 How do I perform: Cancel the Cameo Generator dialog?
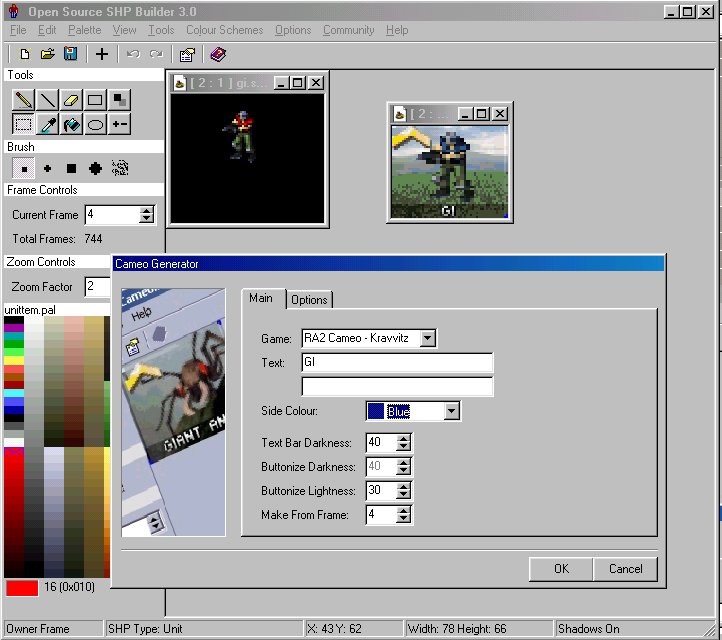pos(625,568)
